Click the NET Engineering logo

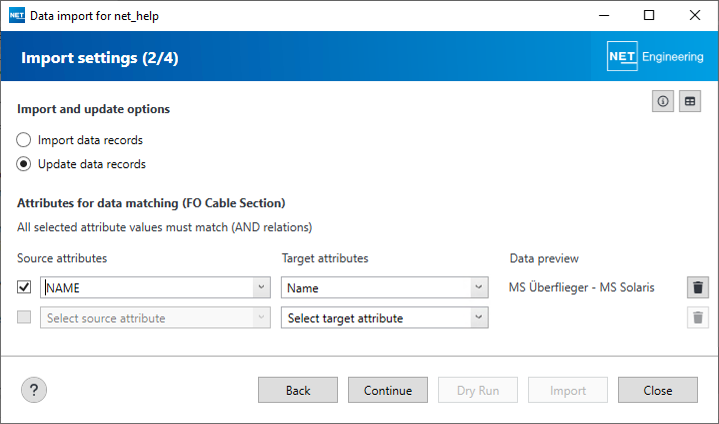[x=656, y=57]
